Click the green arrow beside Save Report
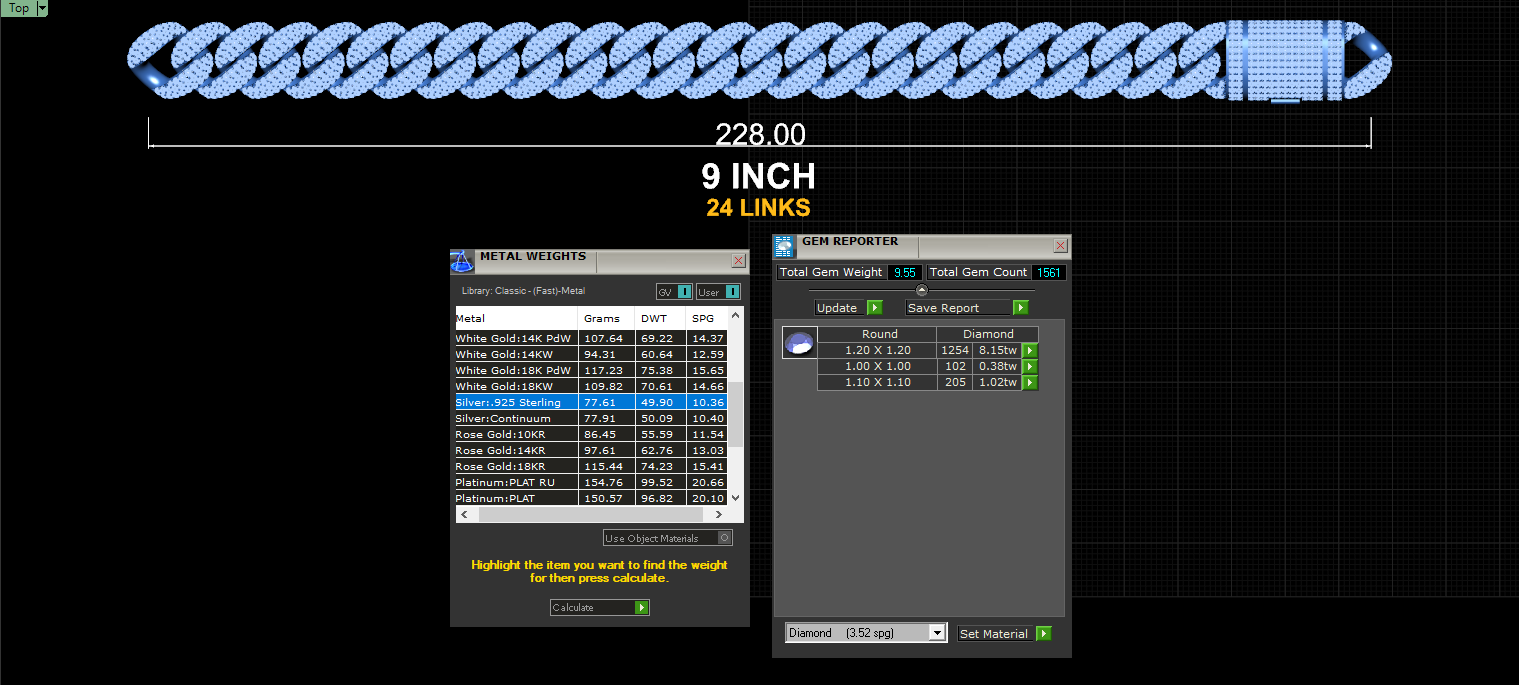Viewport: 1519px width, 685px height. [1020, 308]
